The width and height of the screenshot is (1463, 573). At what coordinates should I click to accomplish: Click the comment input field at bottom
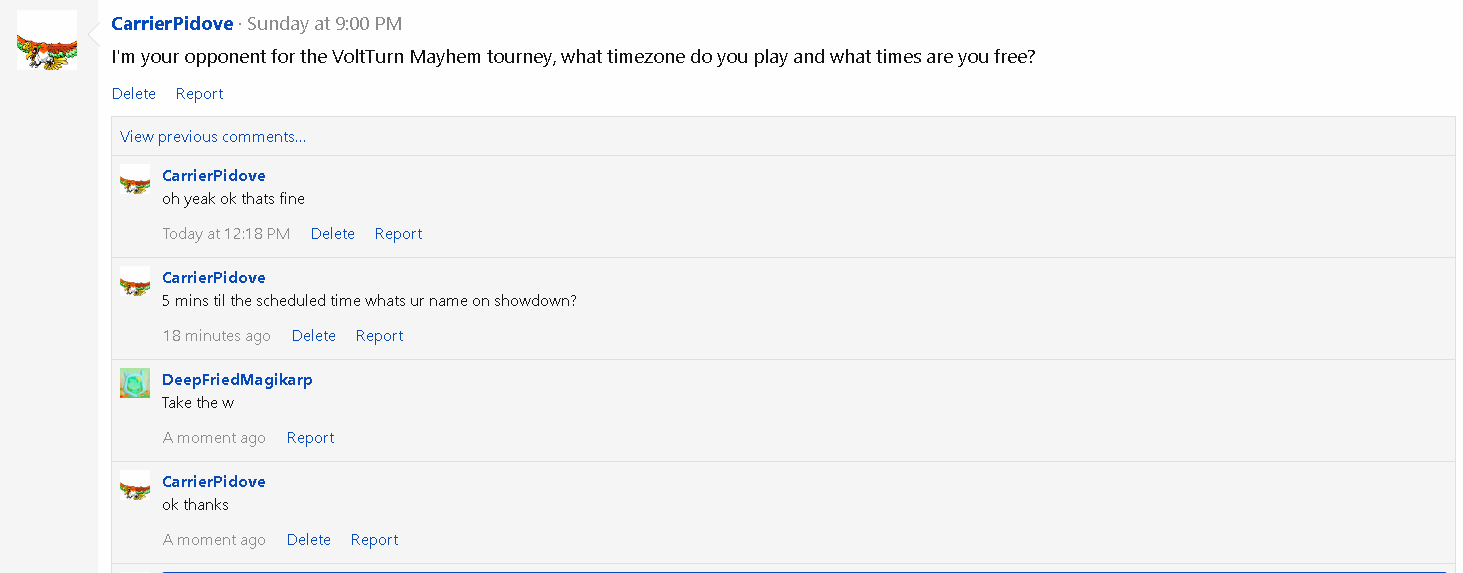point(804,571)
